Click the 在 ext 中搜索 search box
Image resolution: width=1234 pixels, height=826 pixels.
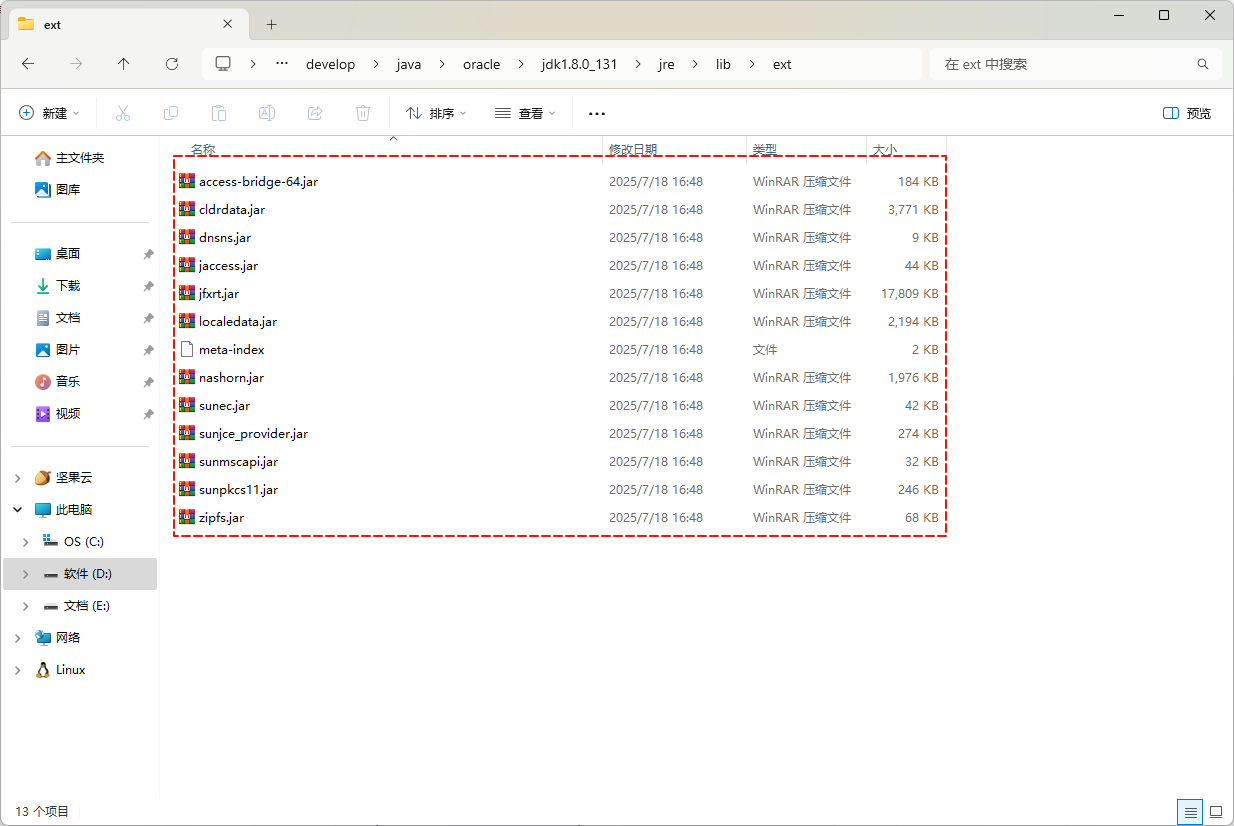click(x=1065, y=64)
